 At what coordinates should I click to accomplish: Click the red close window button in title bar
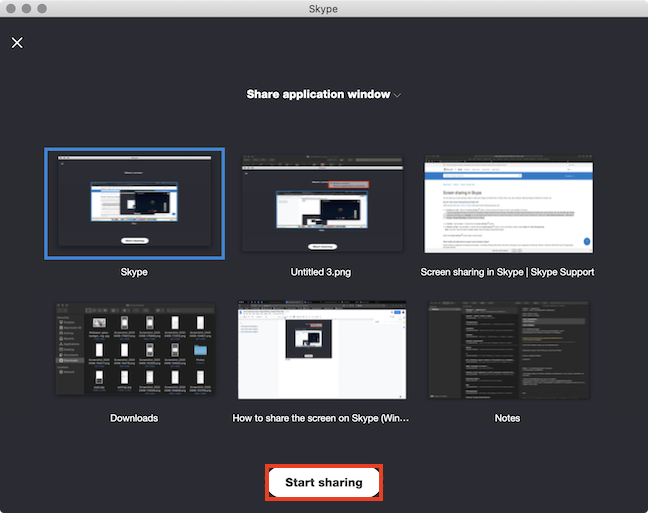tap(11, 8)
